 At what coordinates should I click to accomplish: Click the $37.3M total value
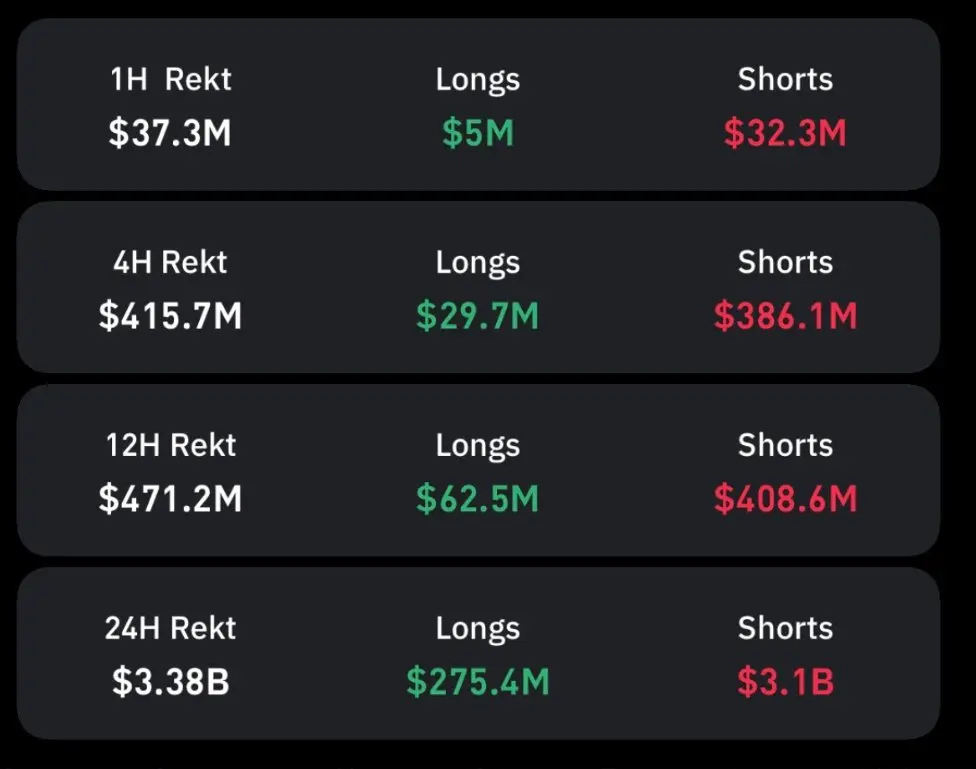[170, 133]
